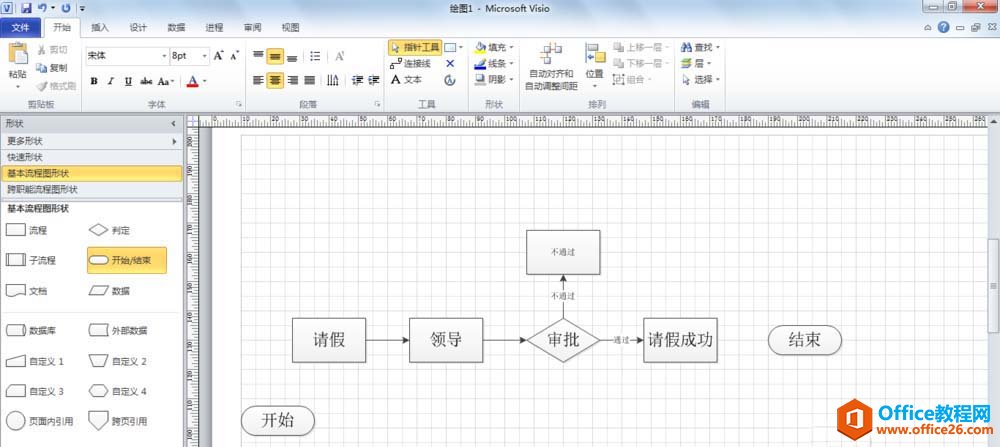Select the Subprocess (子流程) stencil
Viewport: 1000px width, 447px height.
coord(31,260)
